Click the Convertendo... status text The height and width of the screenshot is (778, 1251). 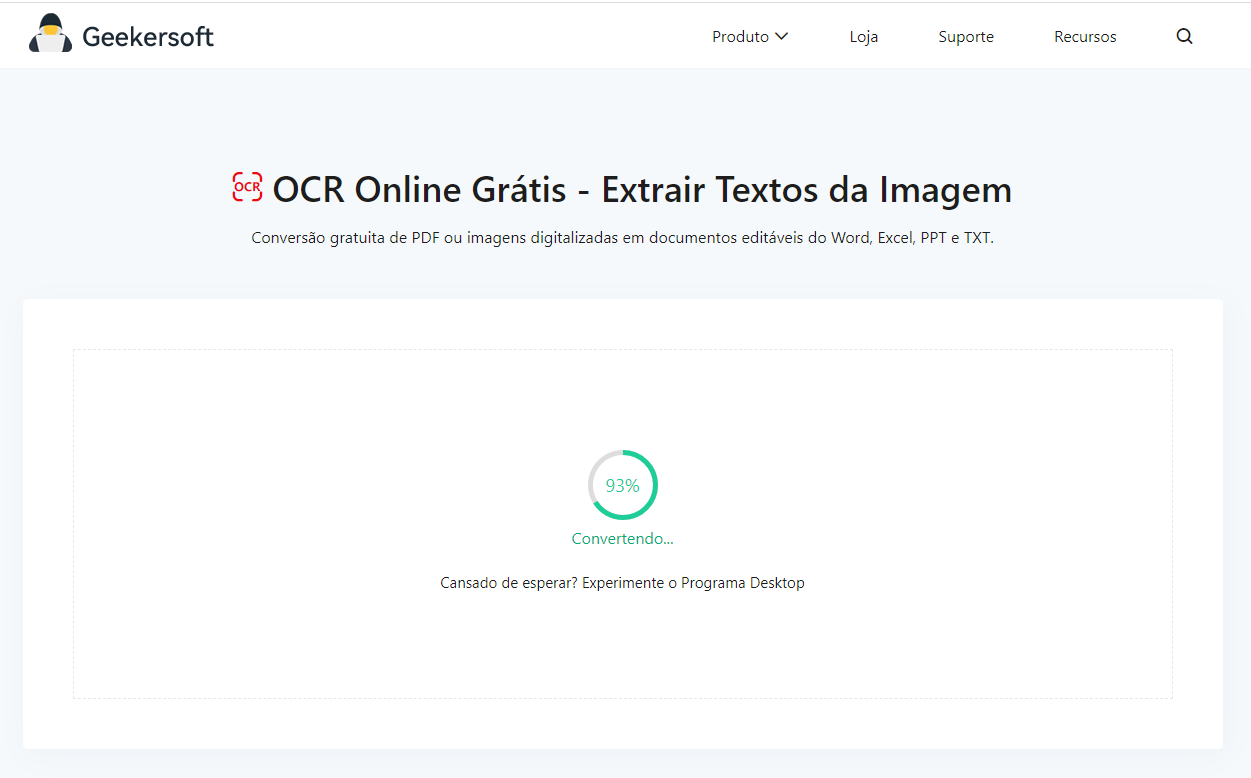click(622, 539)
